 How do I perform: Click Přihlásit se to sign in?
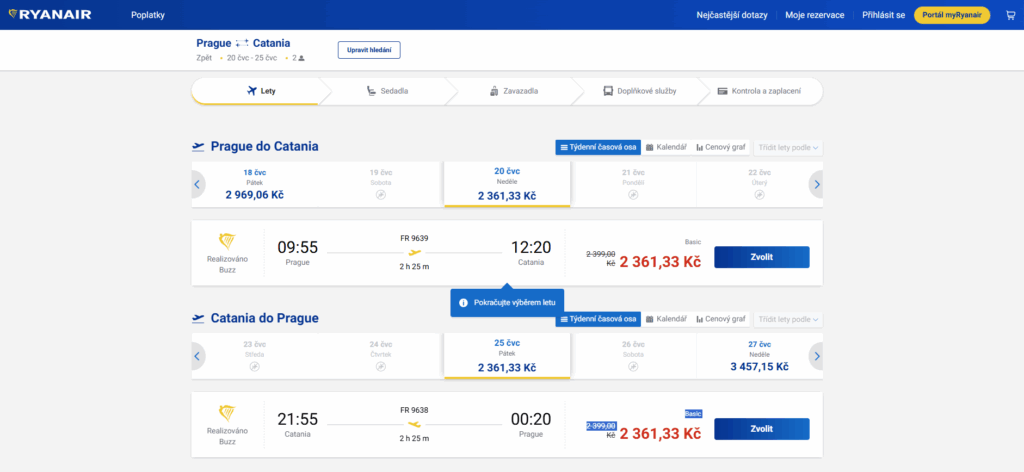pyautogui.click(x=884, y=15)
